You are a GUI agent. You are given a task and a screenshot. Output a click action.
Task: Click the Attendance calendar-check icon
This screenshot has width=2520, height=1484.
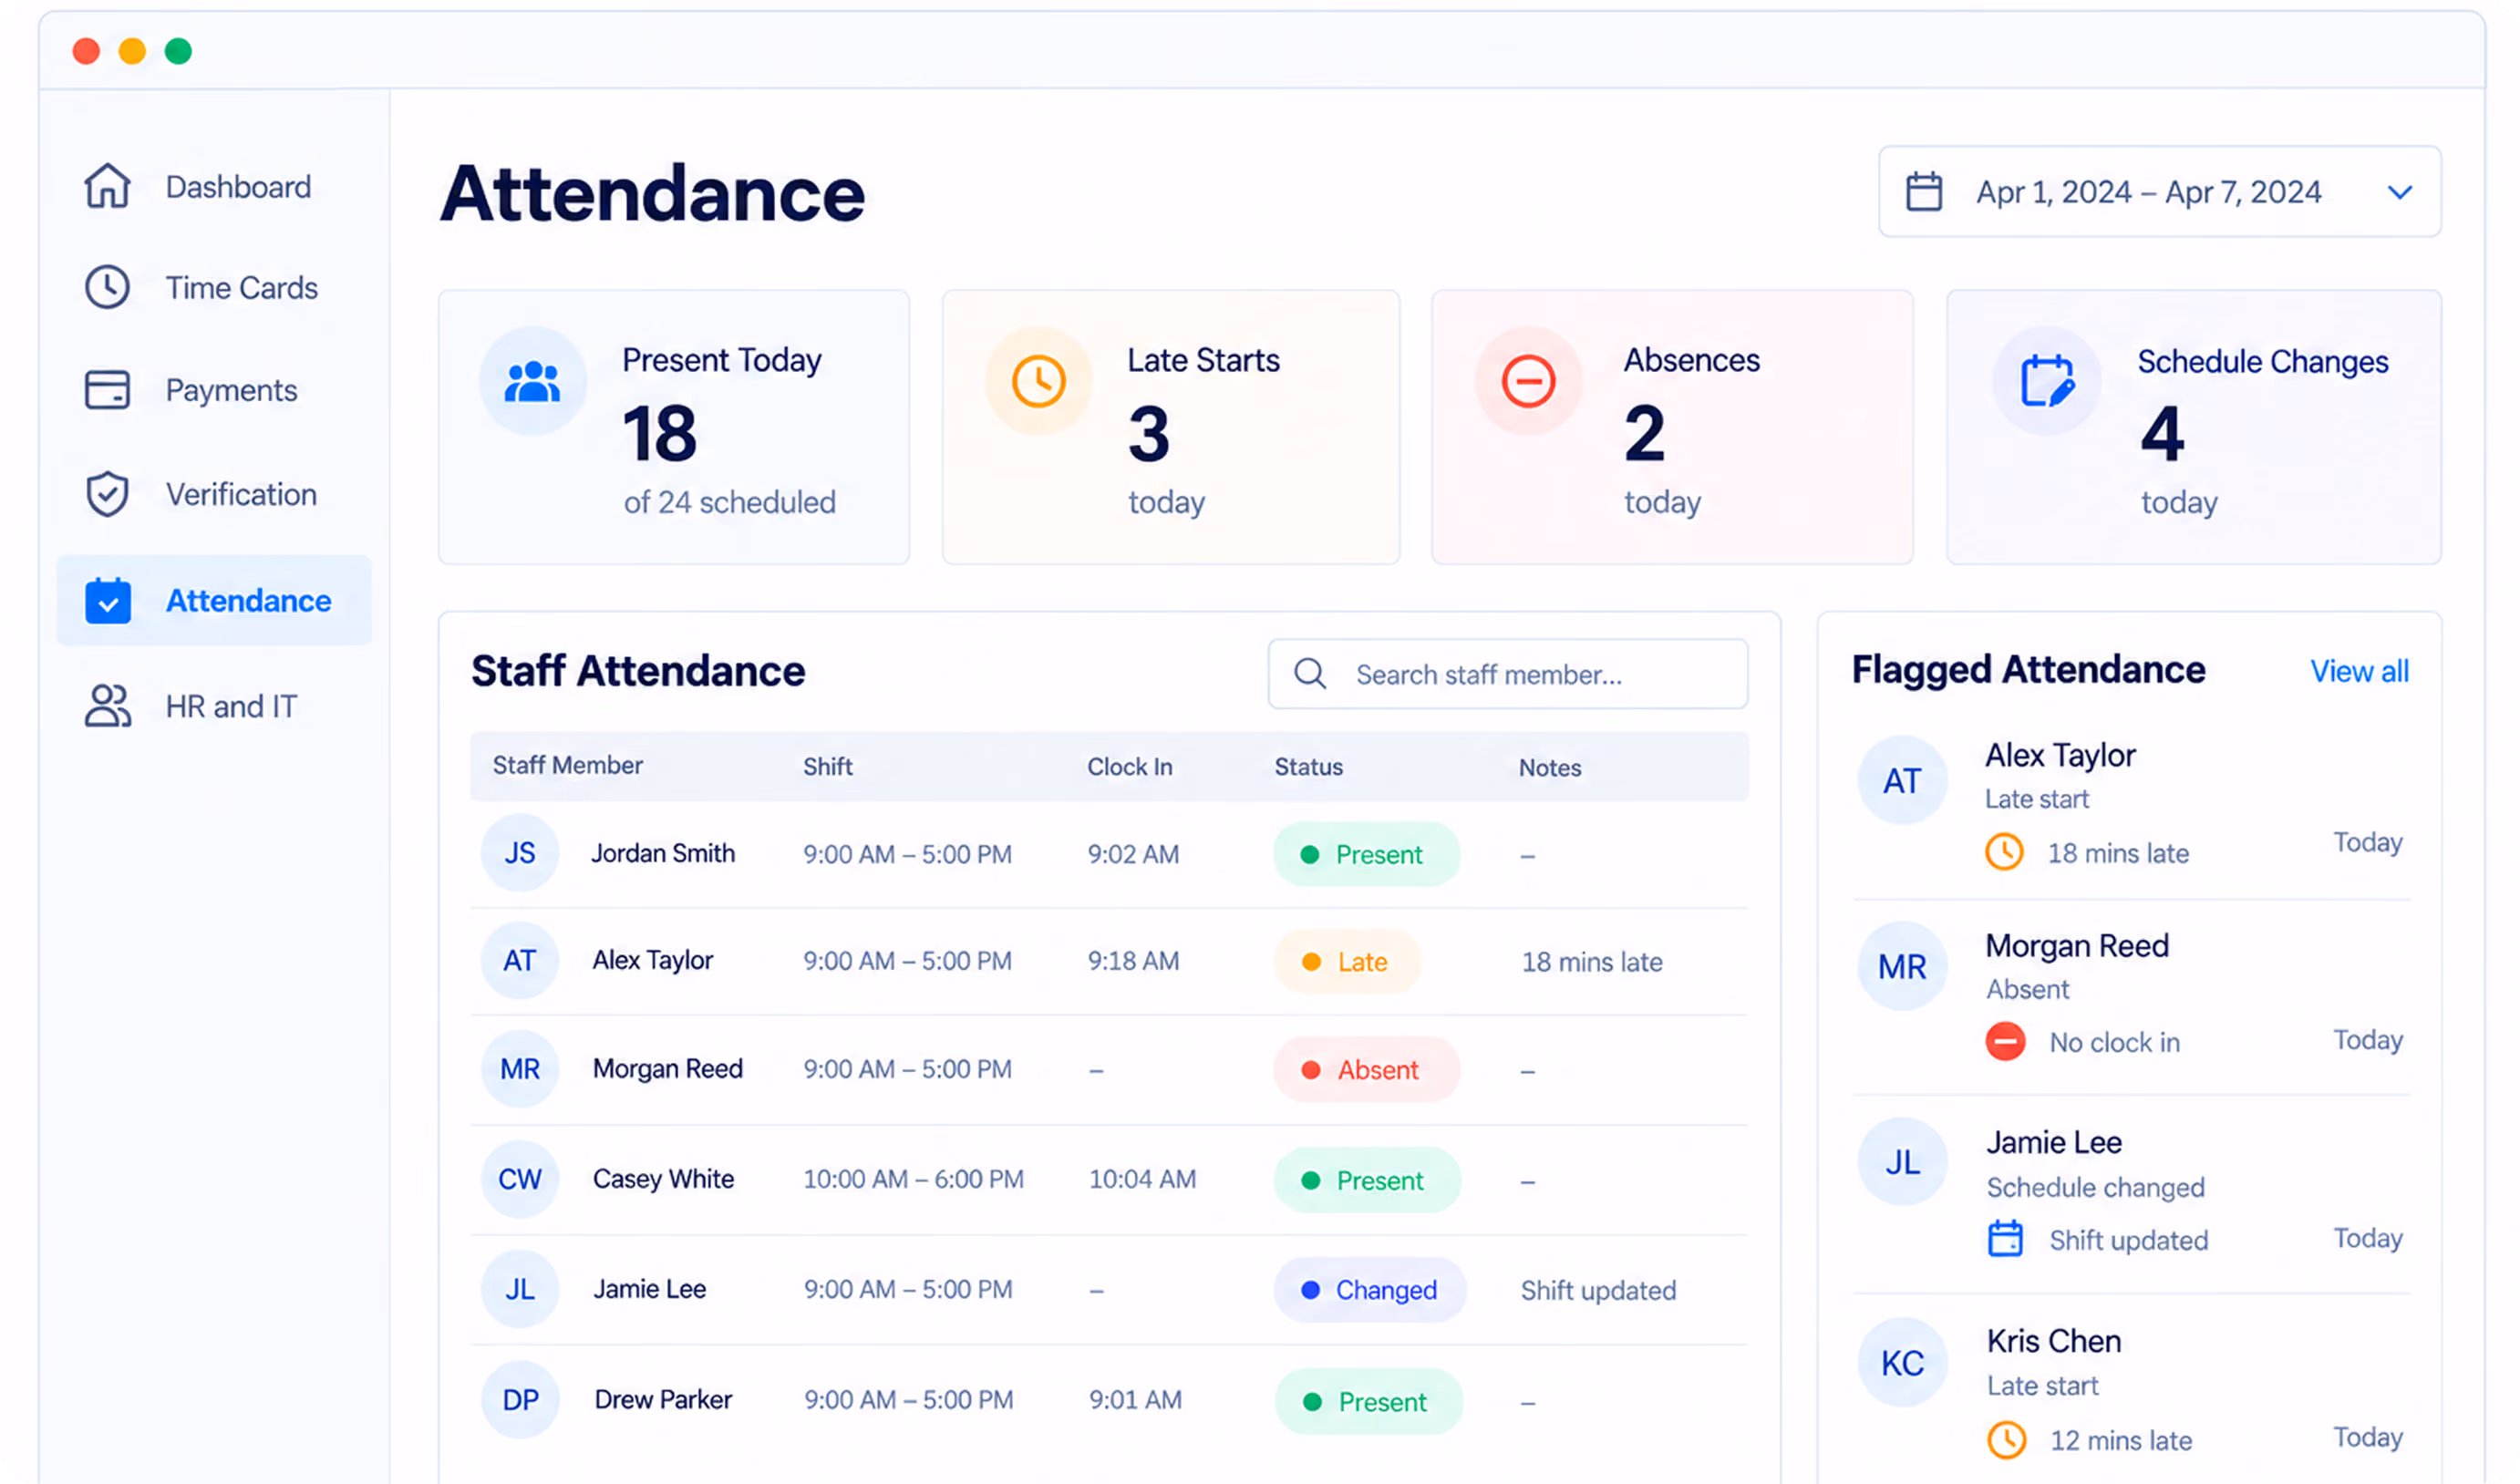(108, 600)
